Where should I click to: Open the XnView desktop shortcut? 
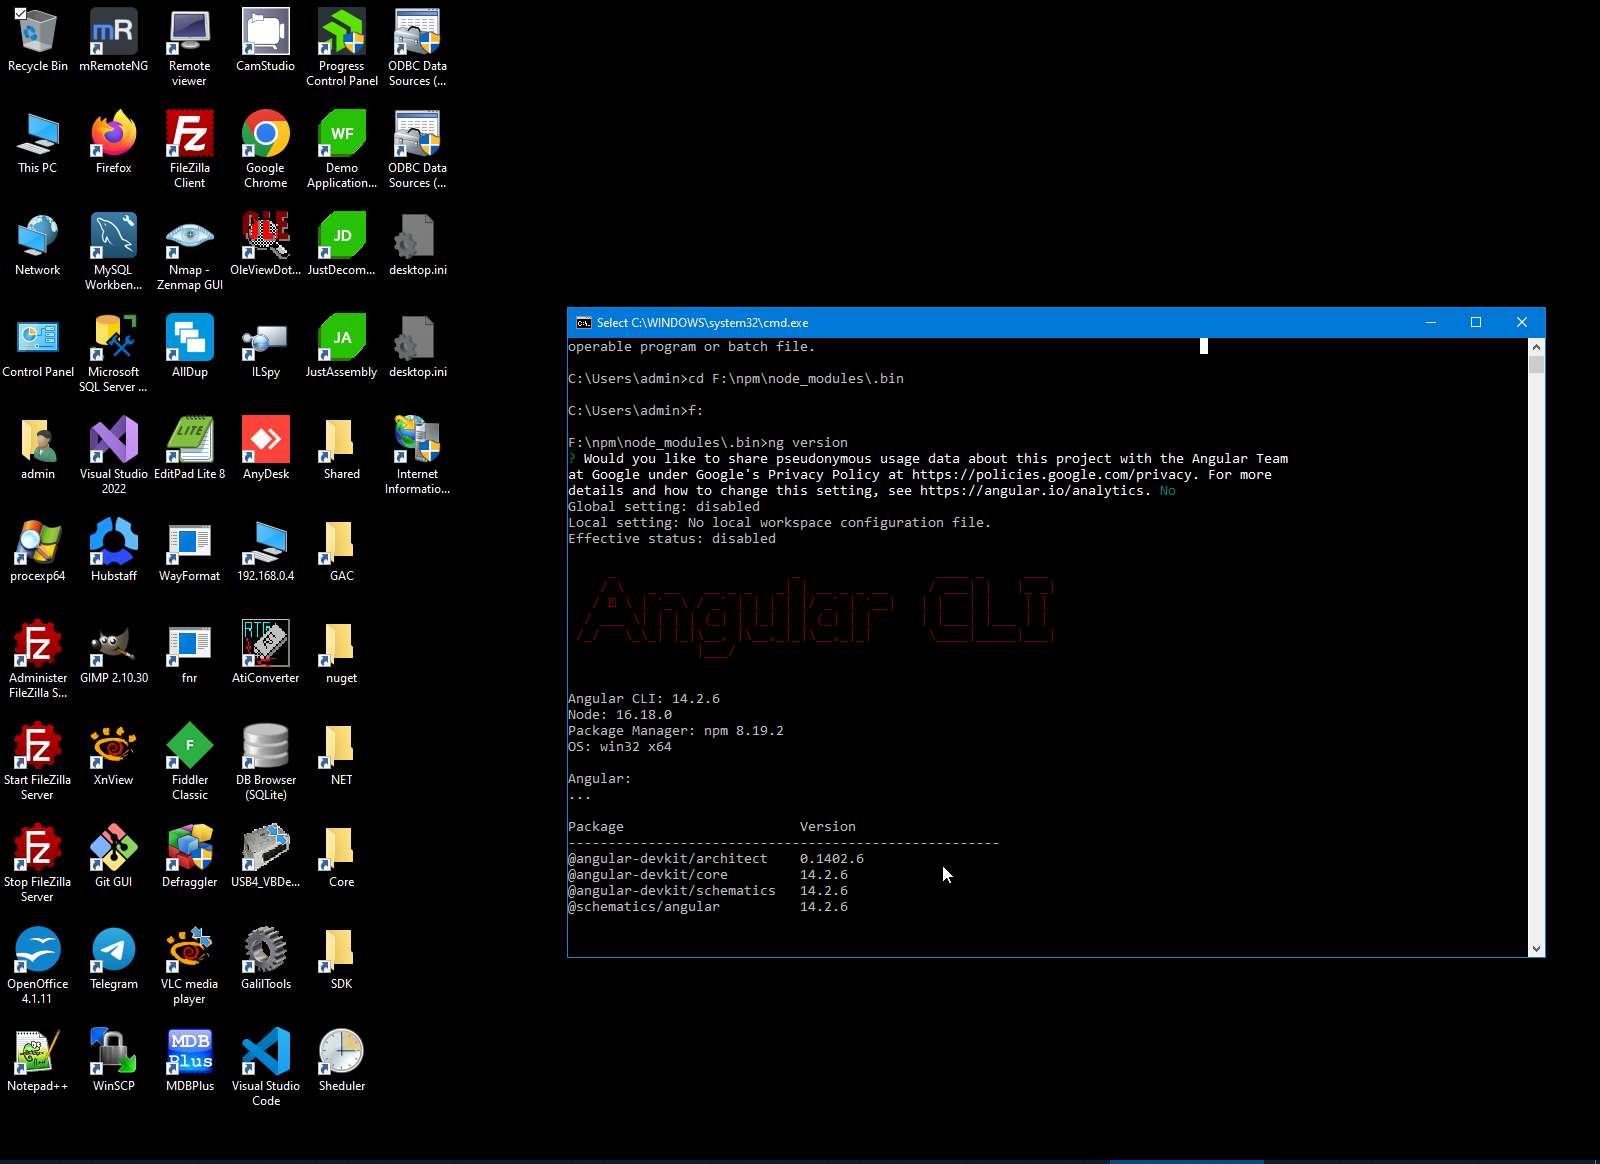(x=113, y=754)
